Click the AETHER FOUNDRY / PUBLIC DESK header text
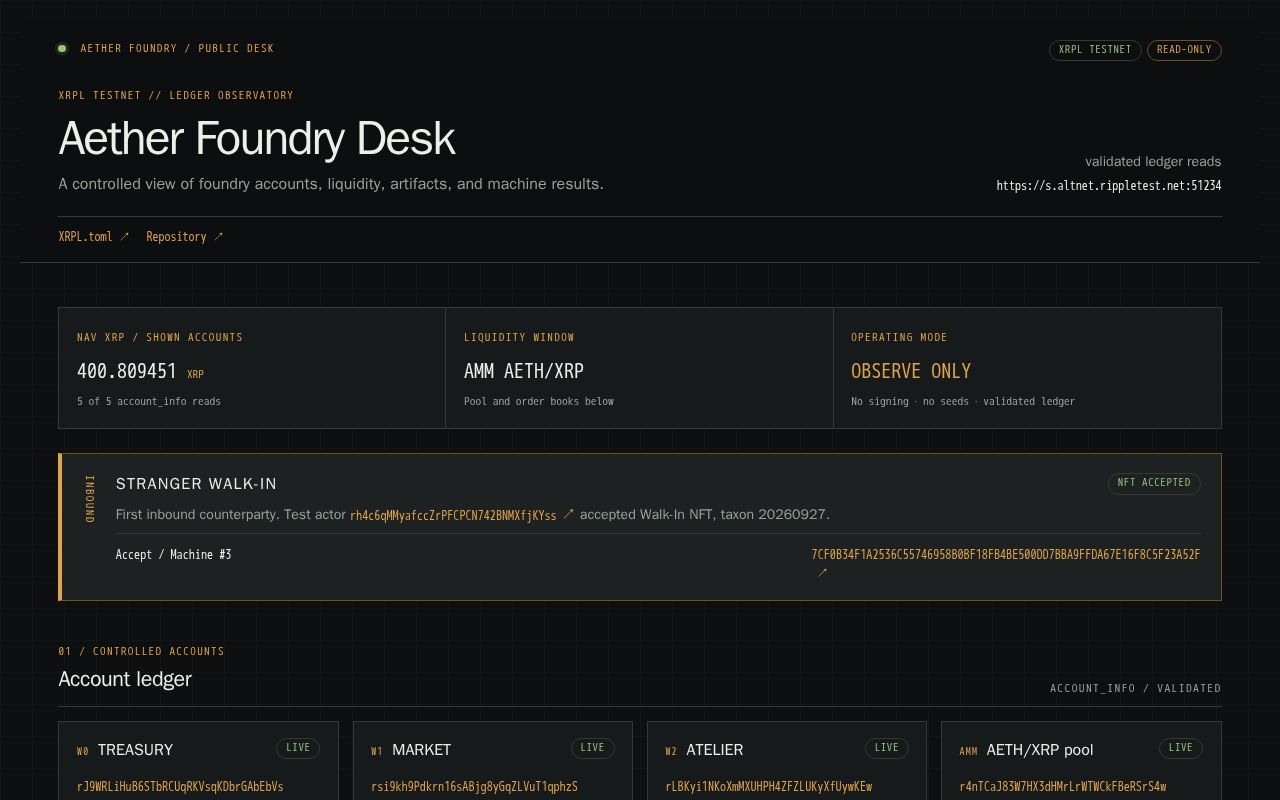This screenshot has height=800, width=1280. 177,49
